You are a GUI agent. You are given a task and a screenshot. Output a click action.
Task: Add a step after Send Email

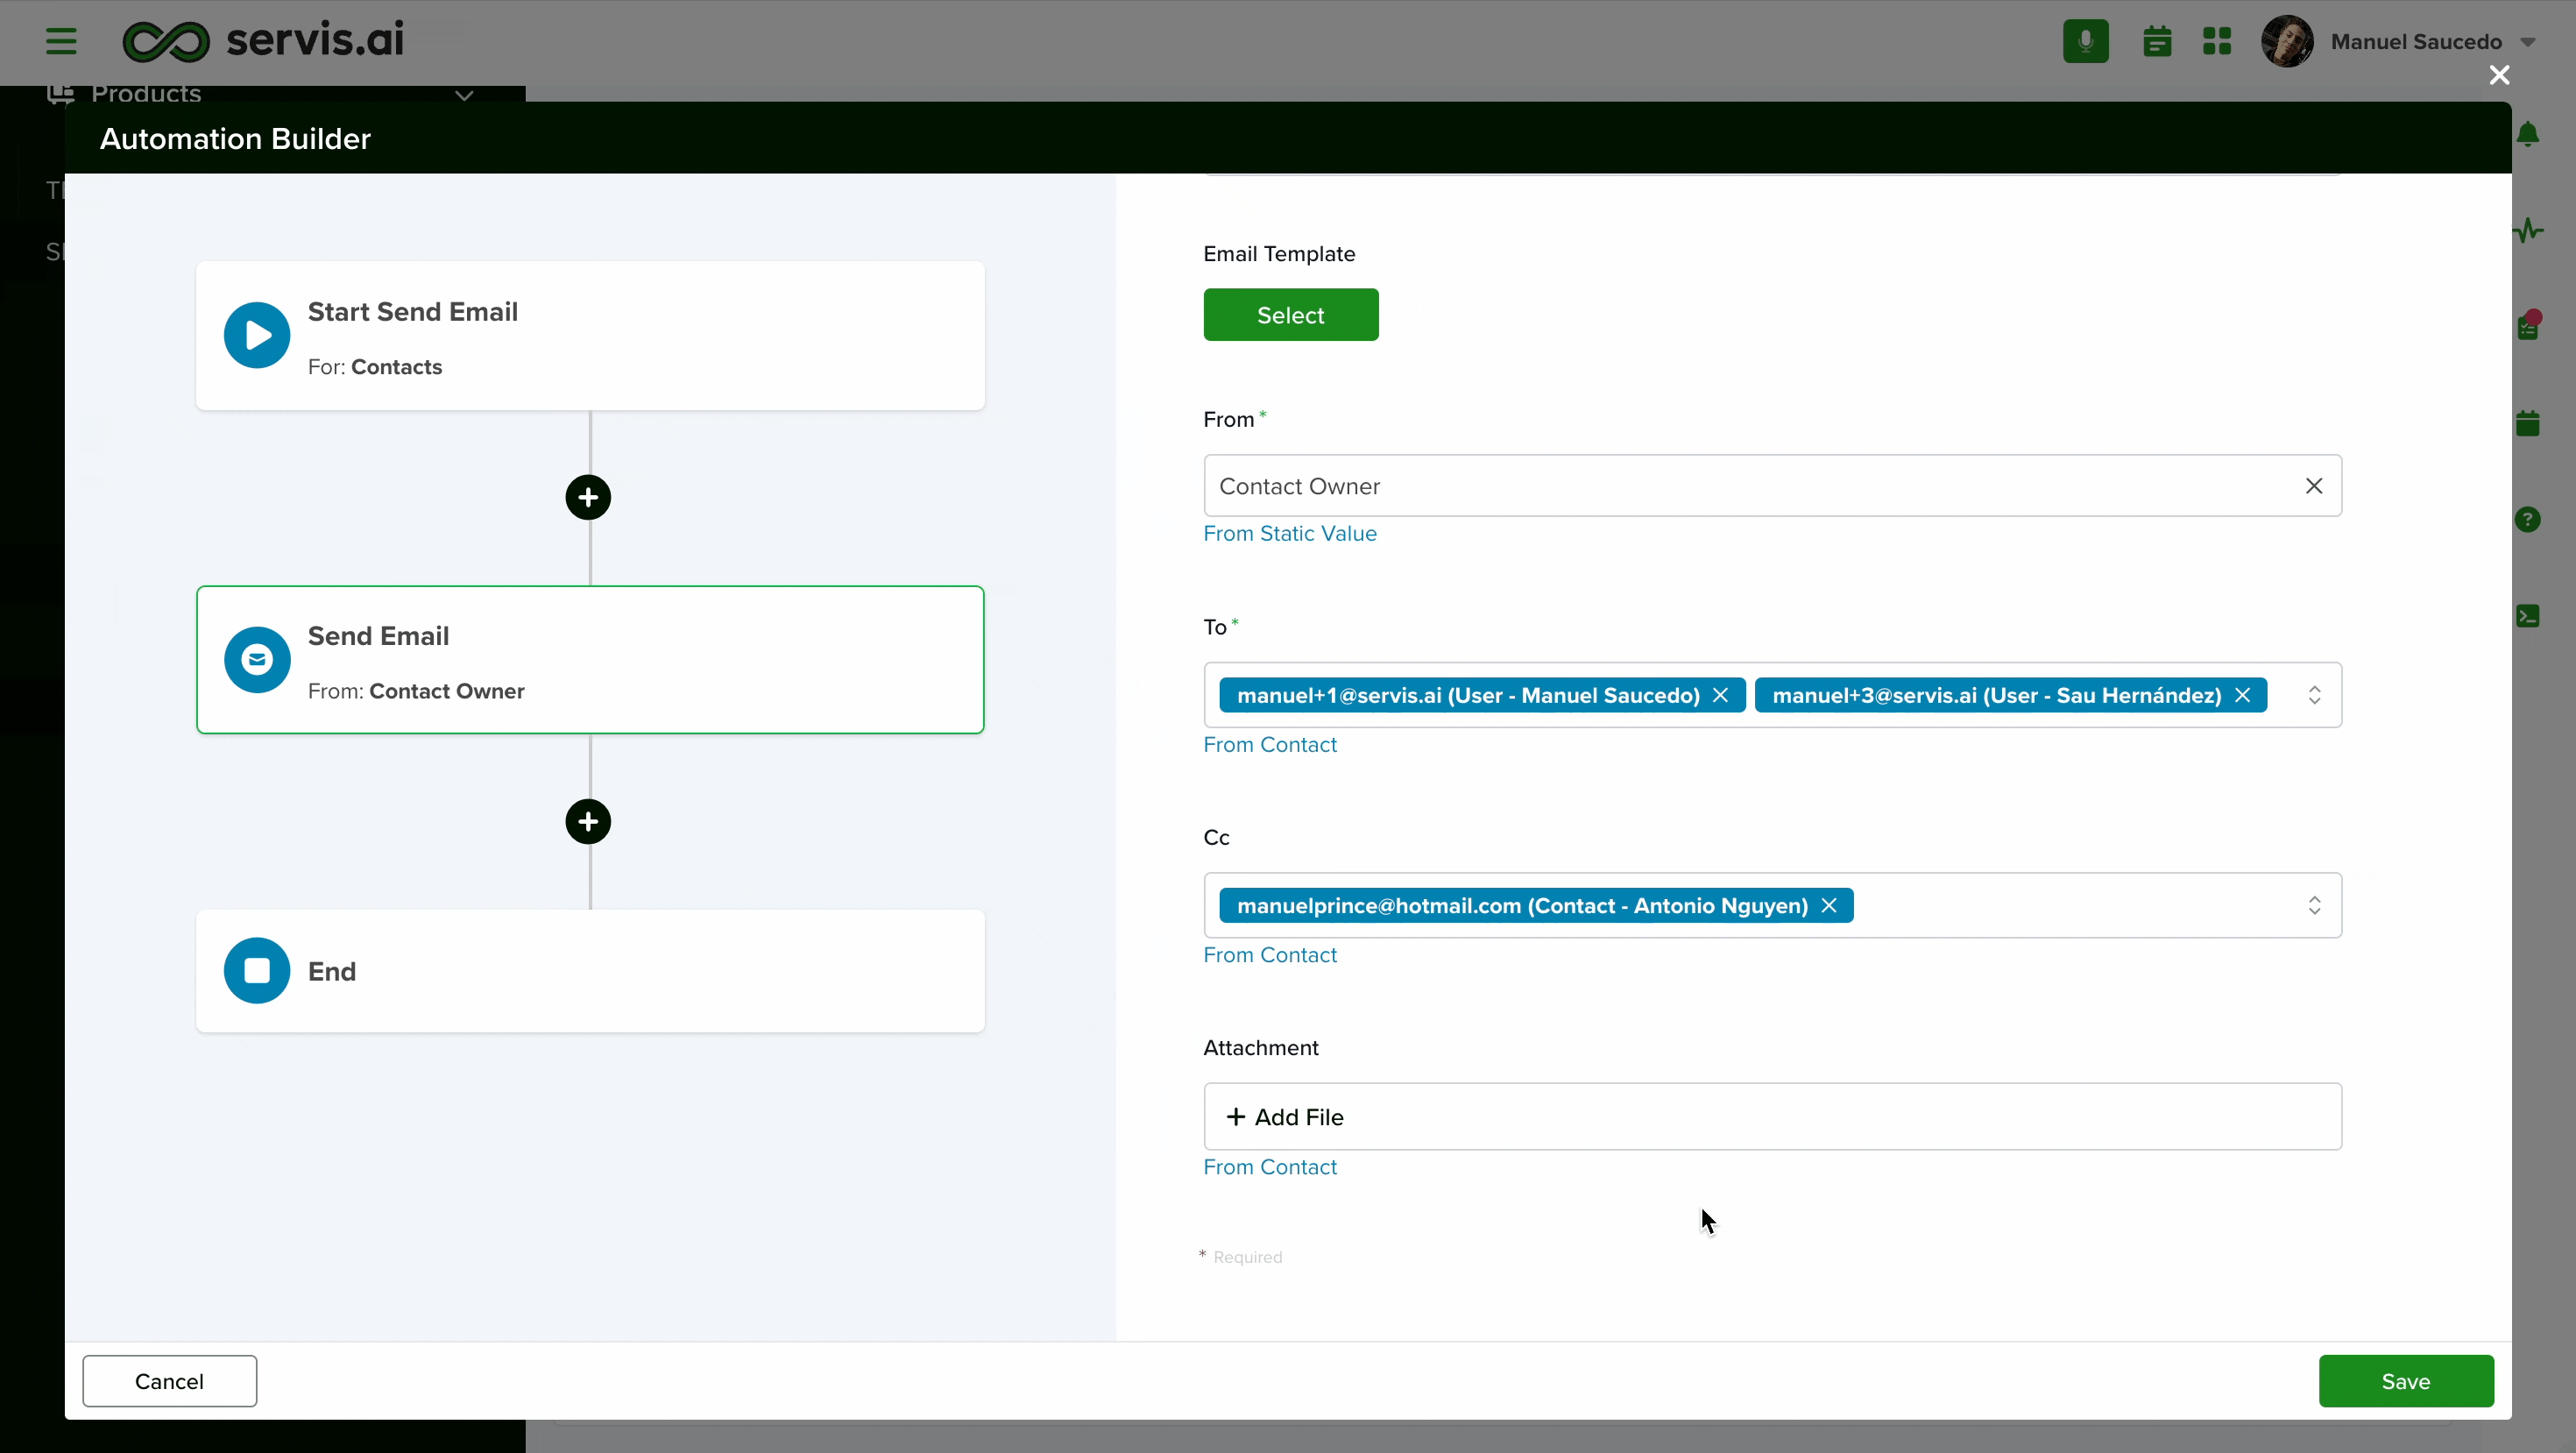(x=588, y=822)
